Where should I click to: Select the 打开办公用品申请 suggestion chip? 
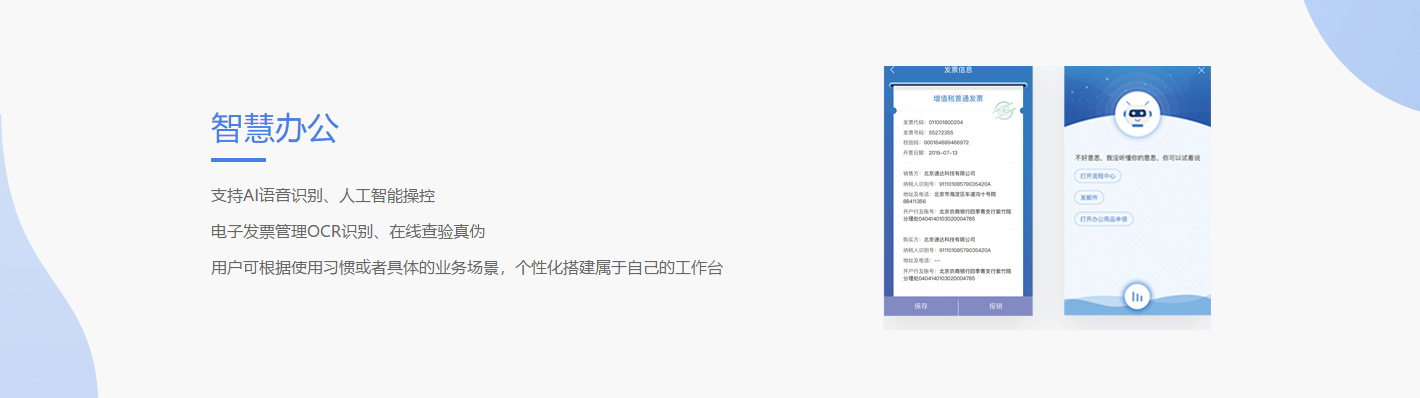tap(1103, 219)
